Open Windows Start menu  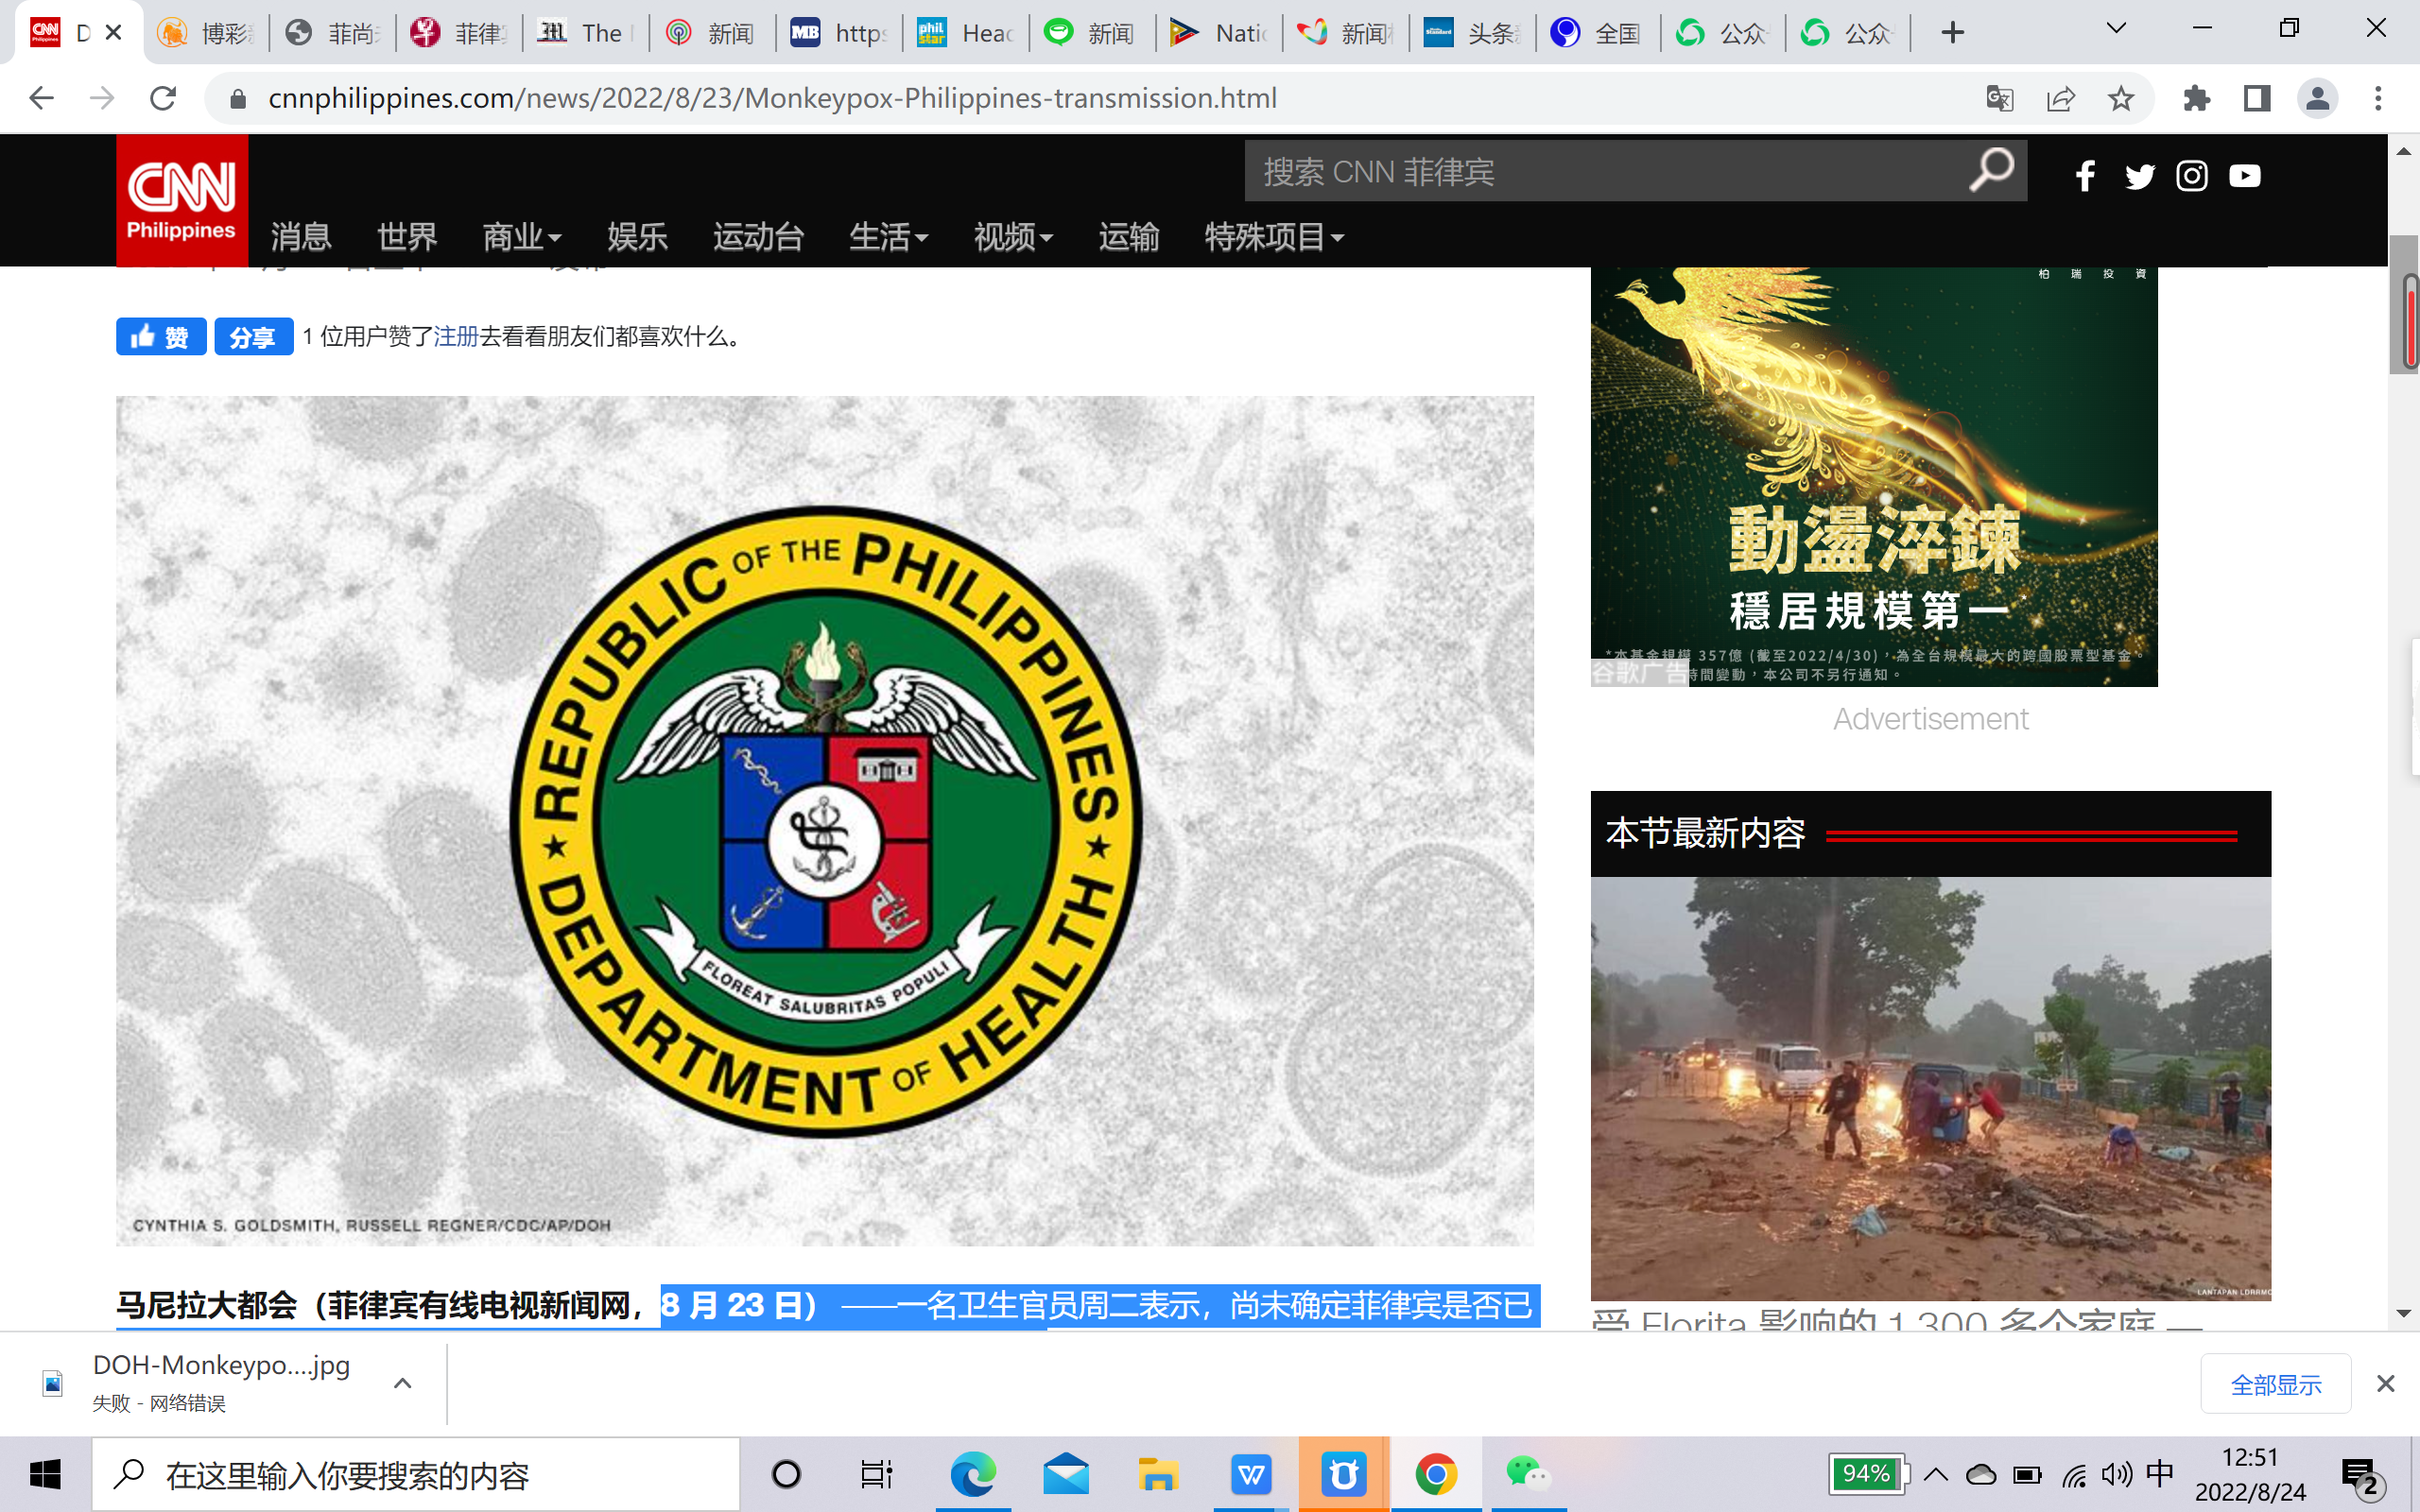click(45, 1474)
